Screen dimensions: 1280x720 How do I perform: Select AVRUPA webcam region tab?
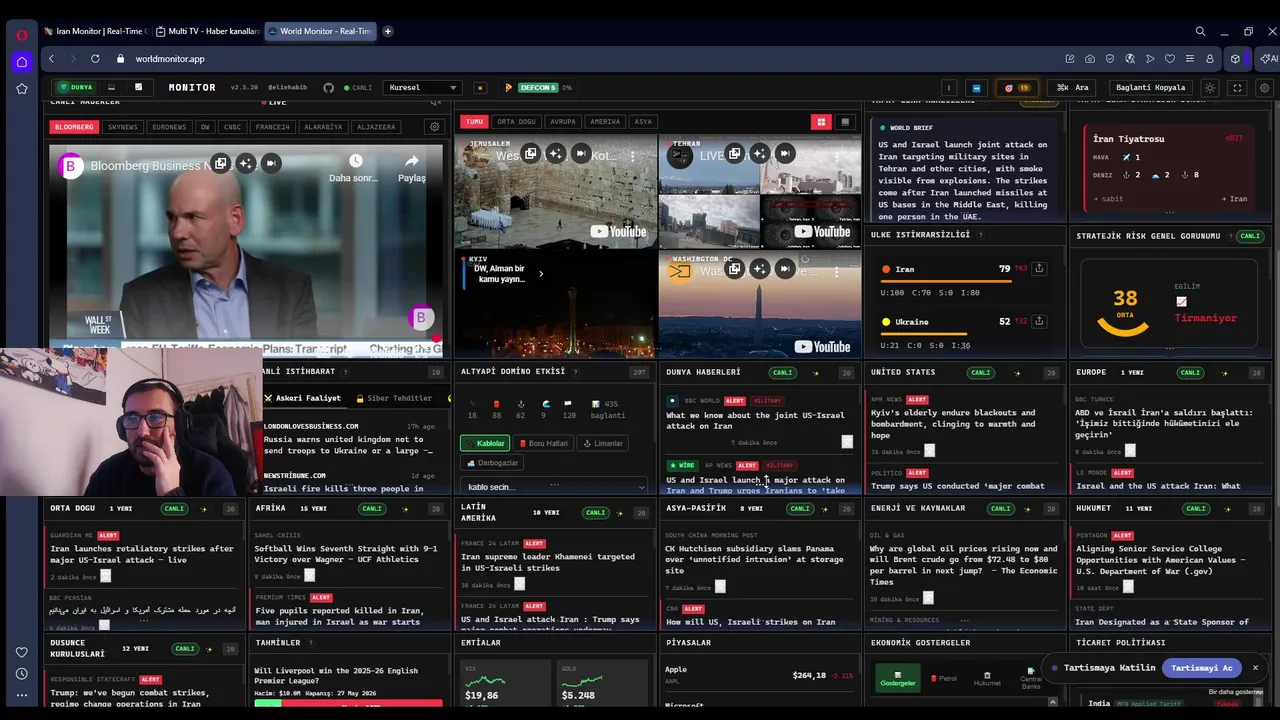point(563,122)
